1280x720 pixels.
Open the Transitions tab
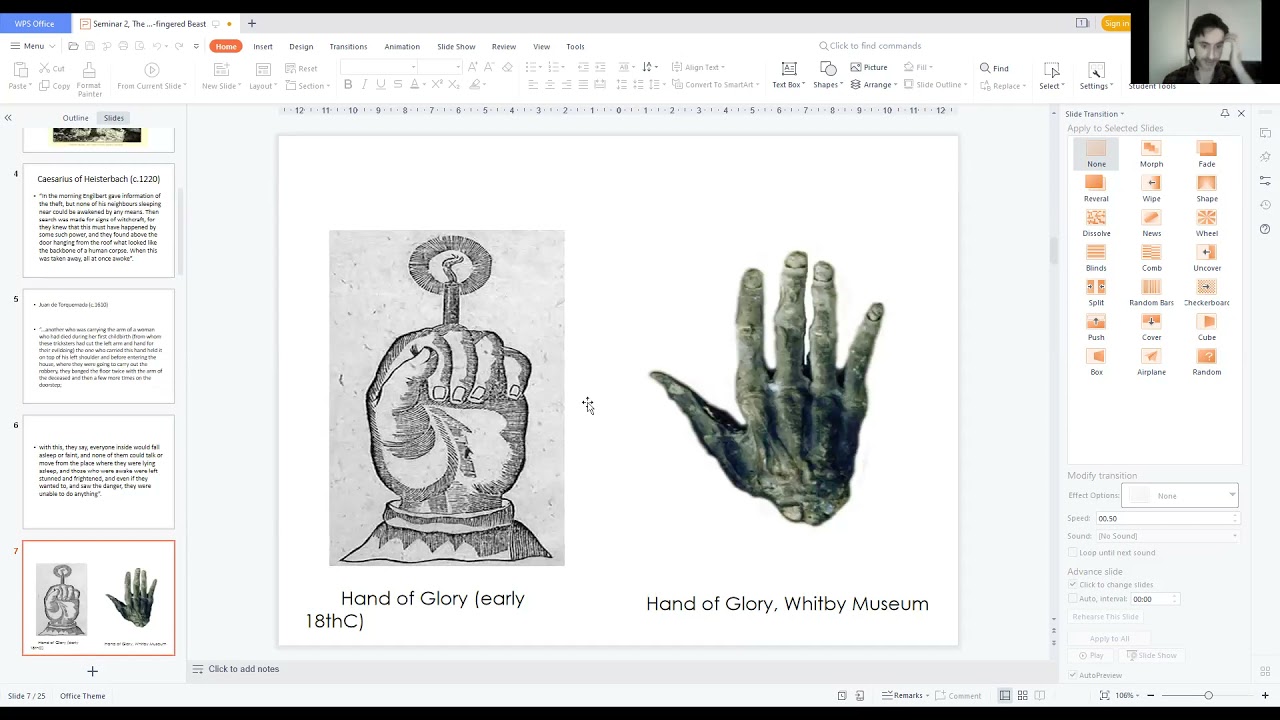(x=348, y=46)
